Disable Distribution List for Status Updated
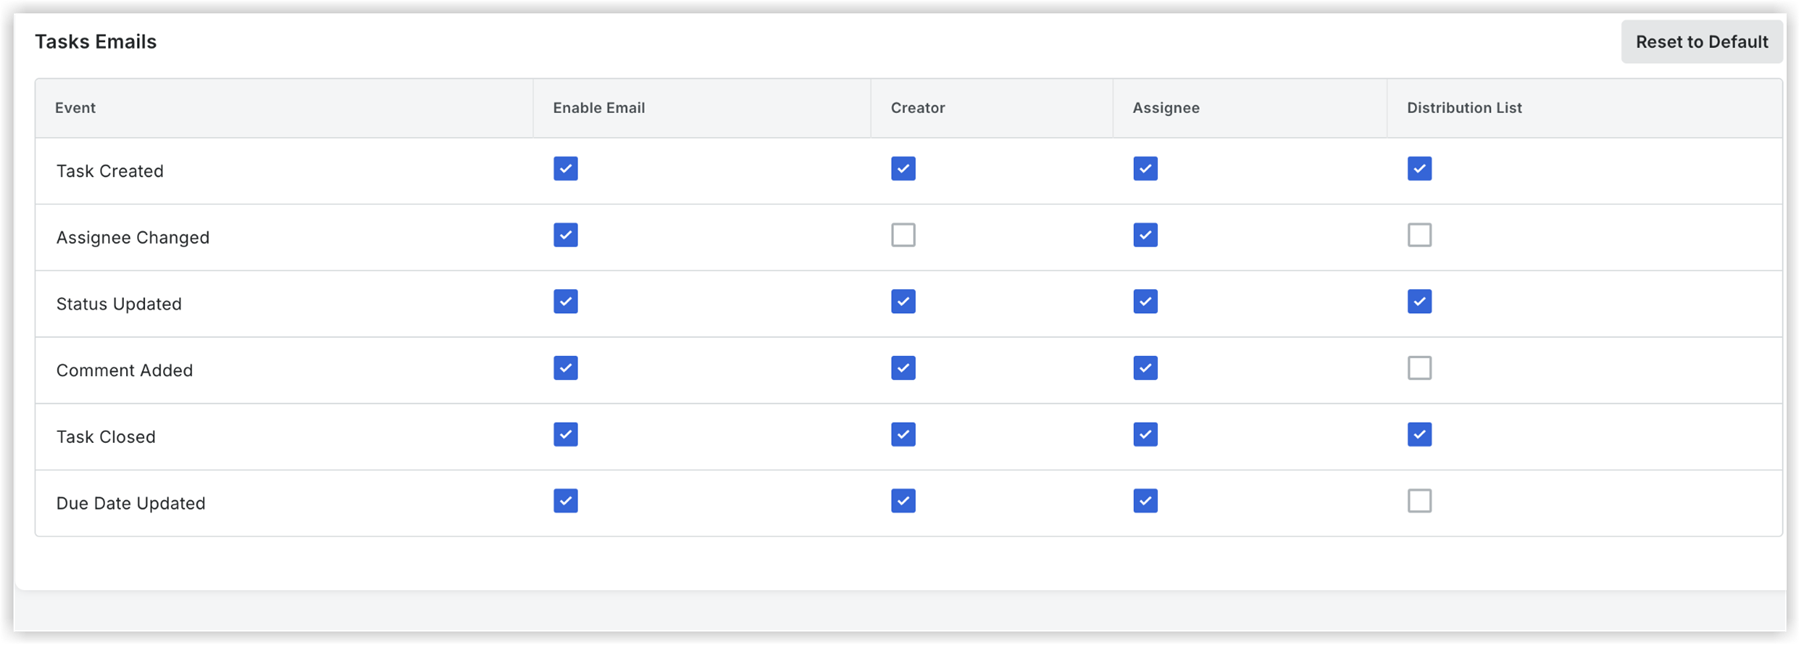1800x645 pixels. pyautogui.click(x=1419, y=302)
